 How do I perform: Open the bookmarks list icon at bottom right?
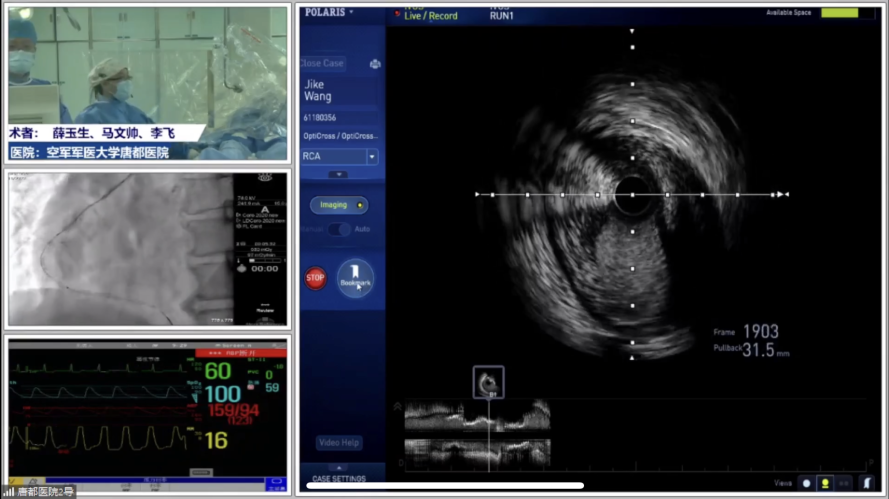click(867, 483)
